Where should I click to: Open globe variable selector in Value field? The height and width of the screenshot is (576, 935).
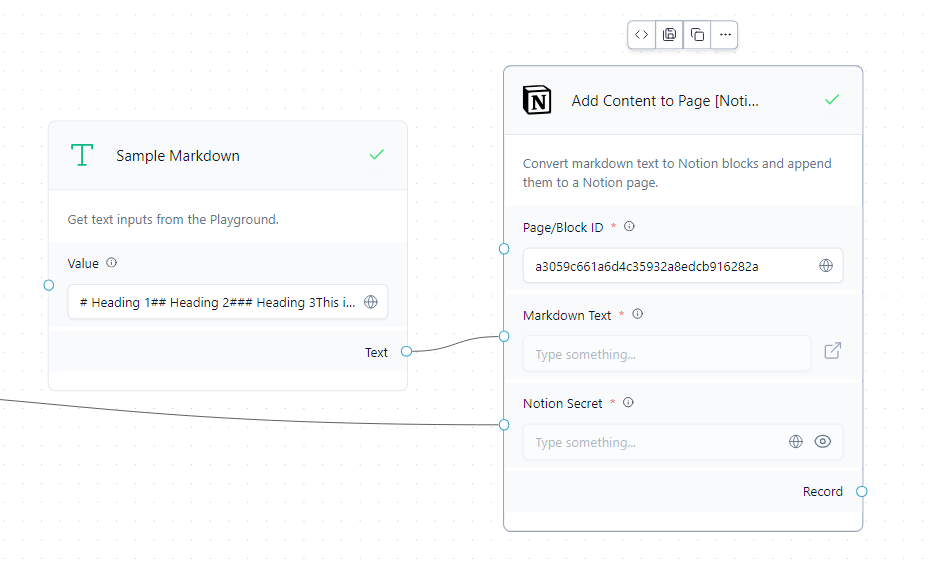tap(371, 302)
